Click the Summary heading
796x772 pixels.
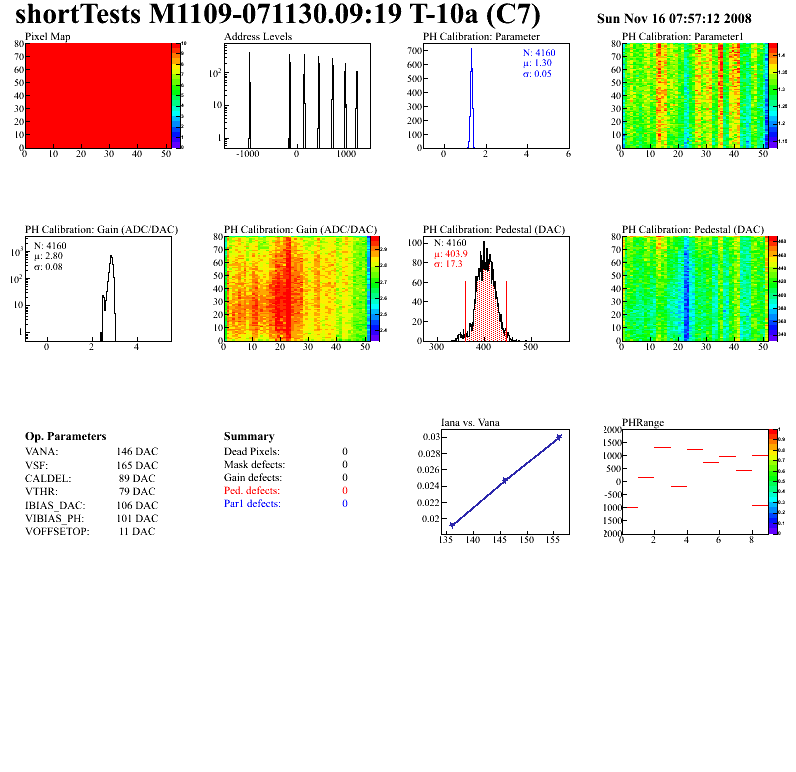pos(249,437)
